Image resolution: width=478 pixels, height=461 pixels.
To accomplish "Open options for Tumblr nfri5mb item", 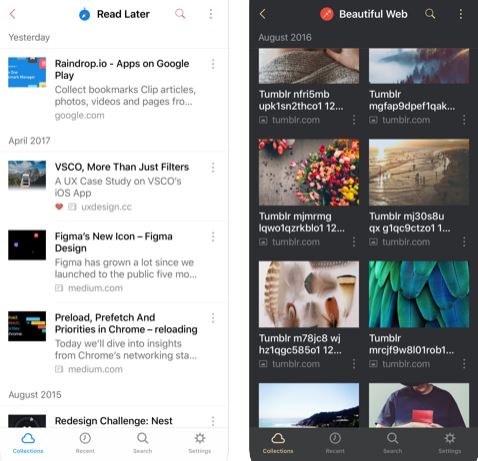I will coord(354,120).
